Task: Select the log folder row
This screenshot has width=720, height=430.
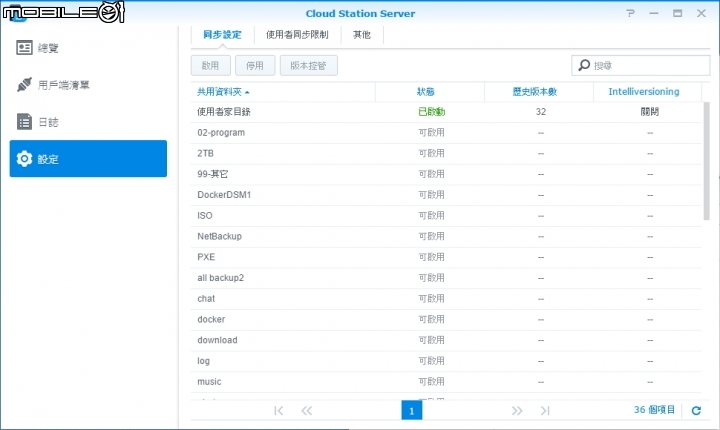Action: coord(446,361)
